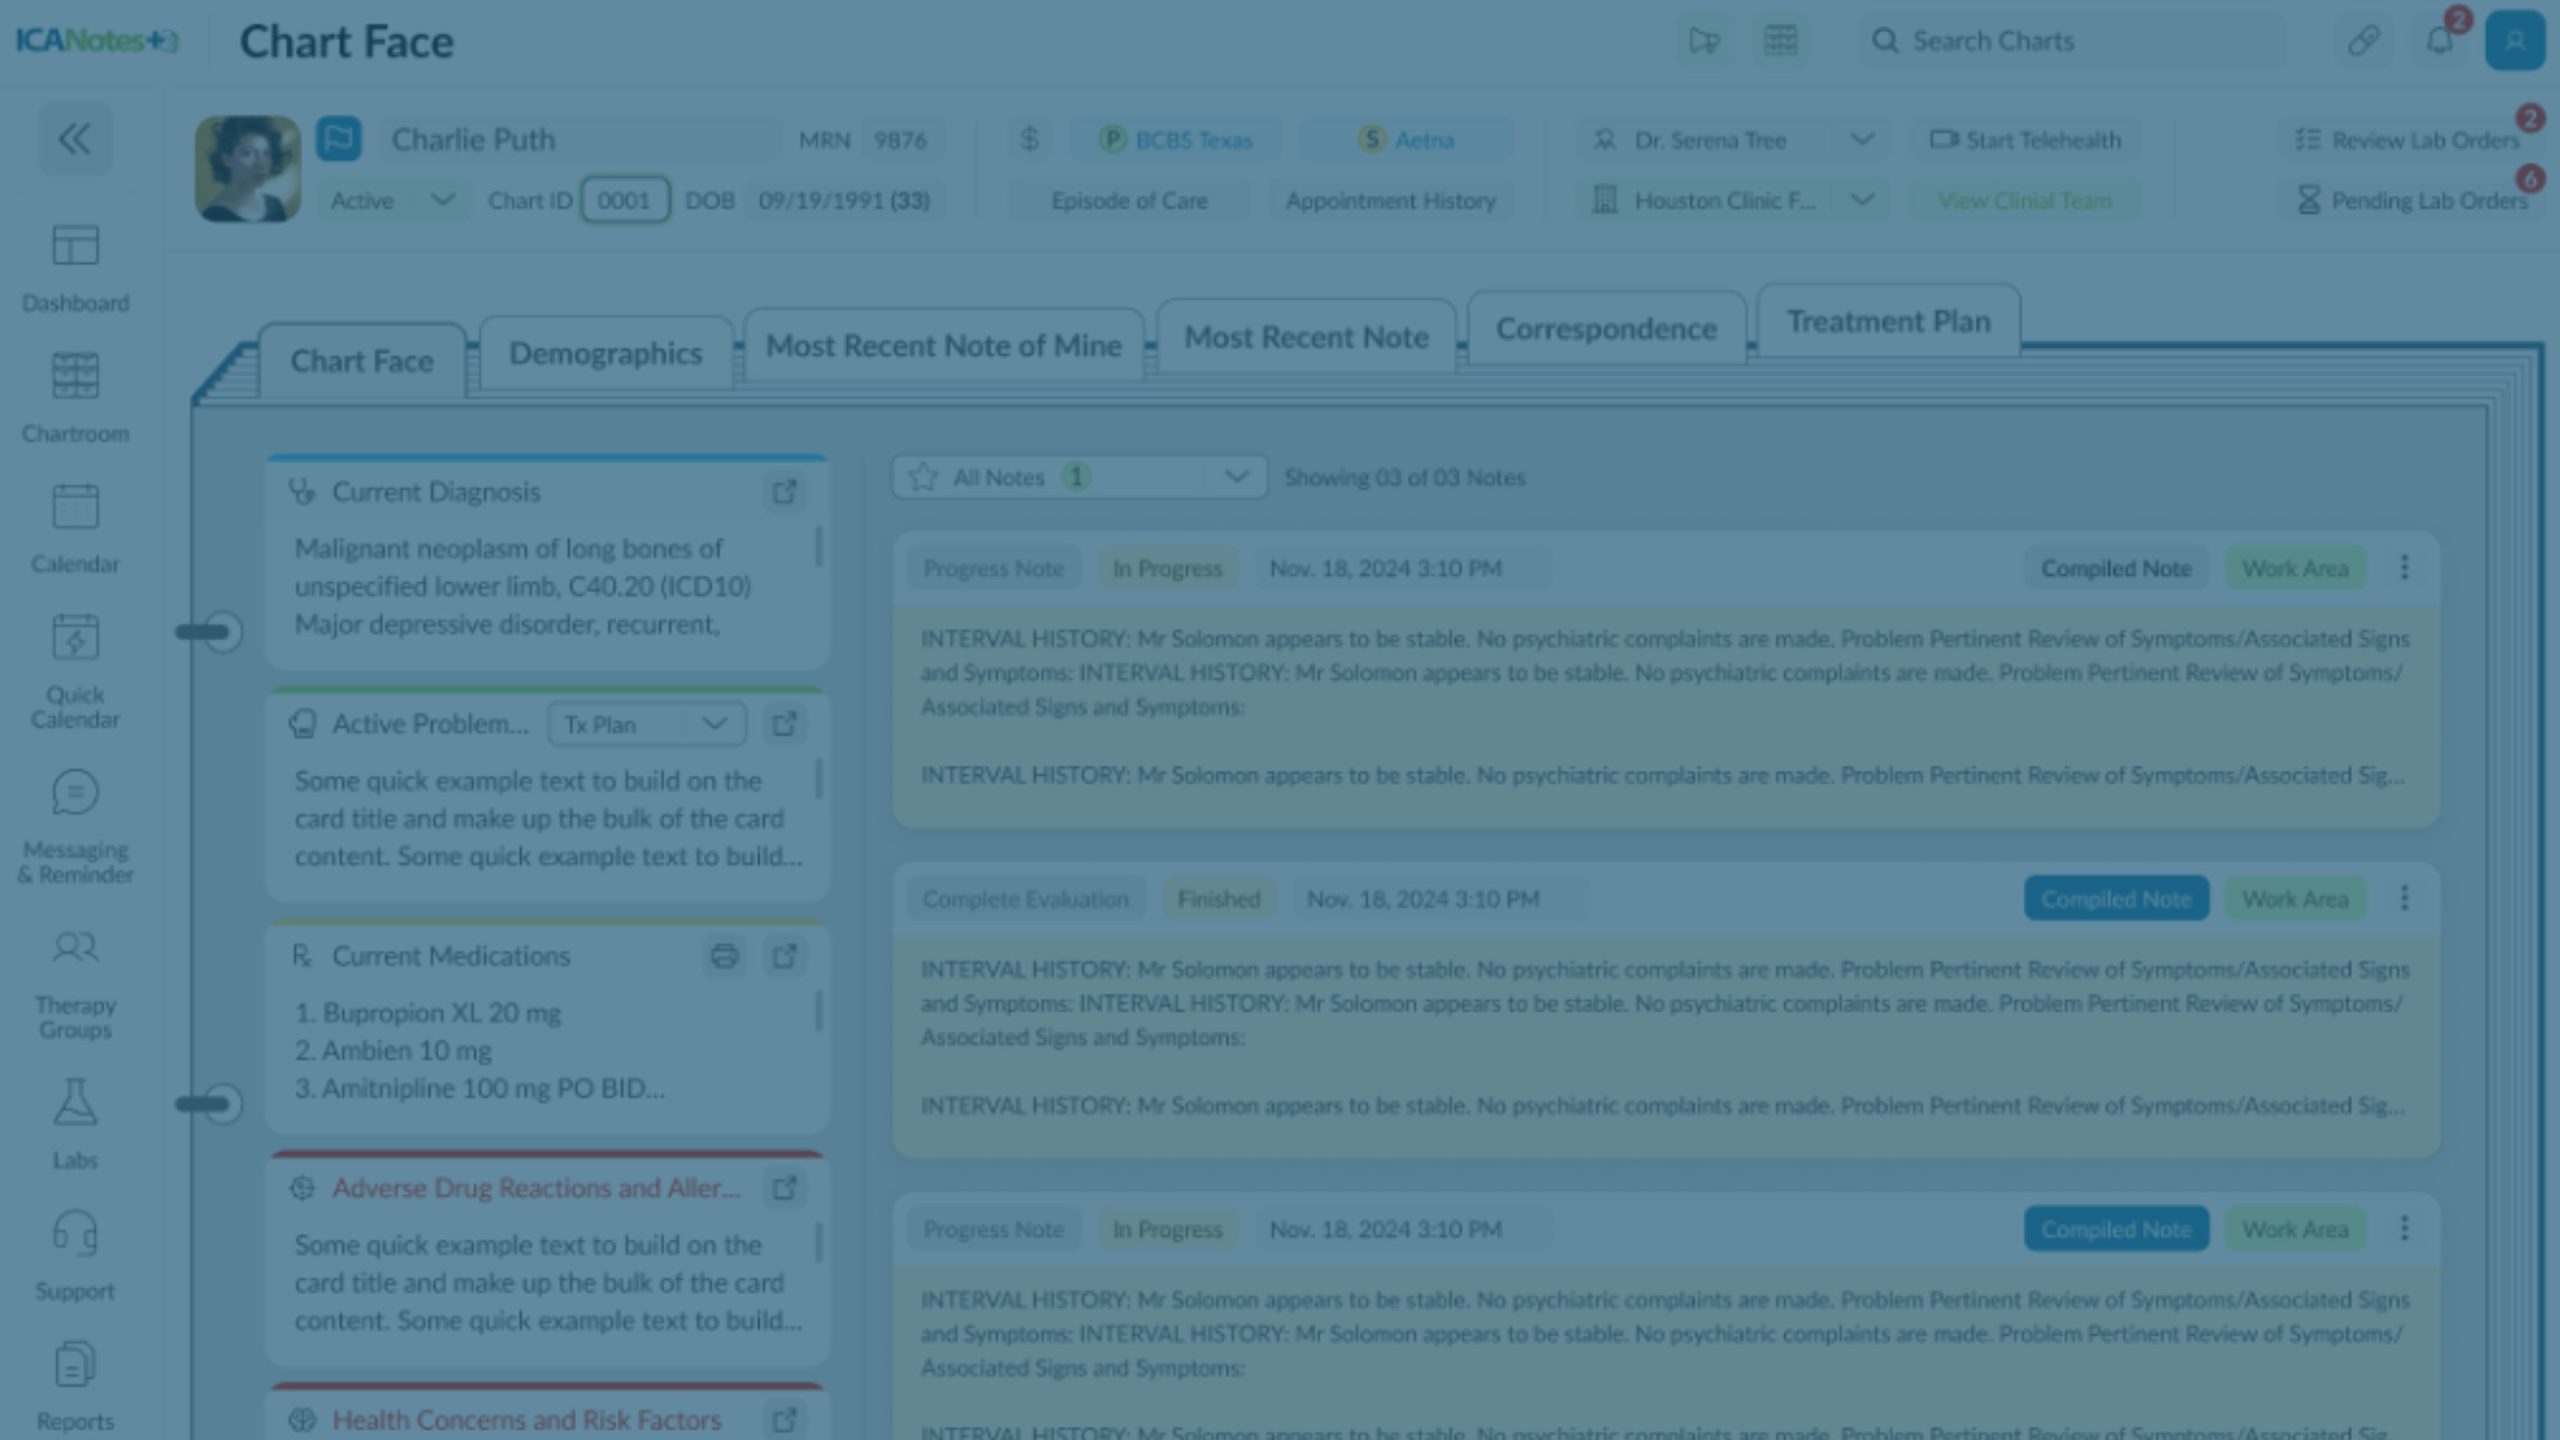Print the Current Medications list

tap(724, 956)
